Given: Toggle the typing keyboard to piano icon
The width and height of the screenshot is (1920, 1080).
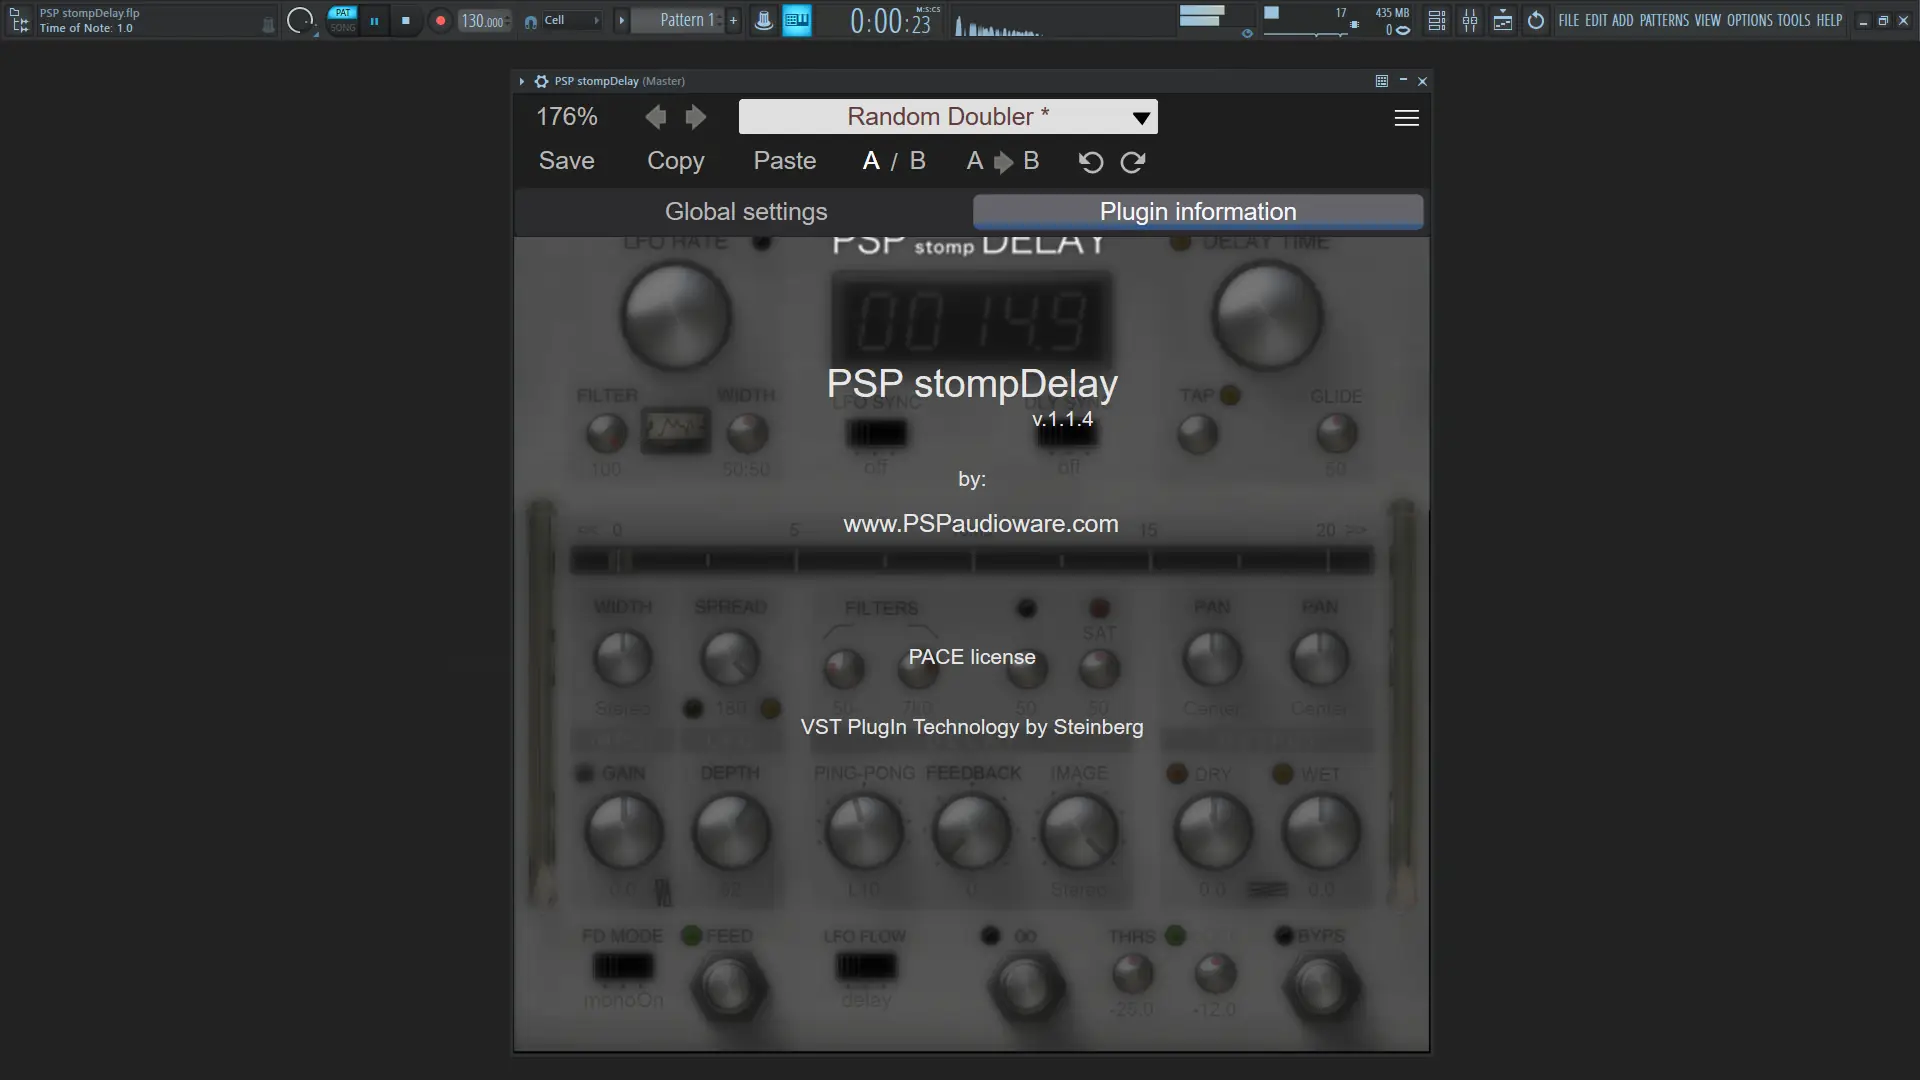Looking at the screenshot, I should (797, 20).
